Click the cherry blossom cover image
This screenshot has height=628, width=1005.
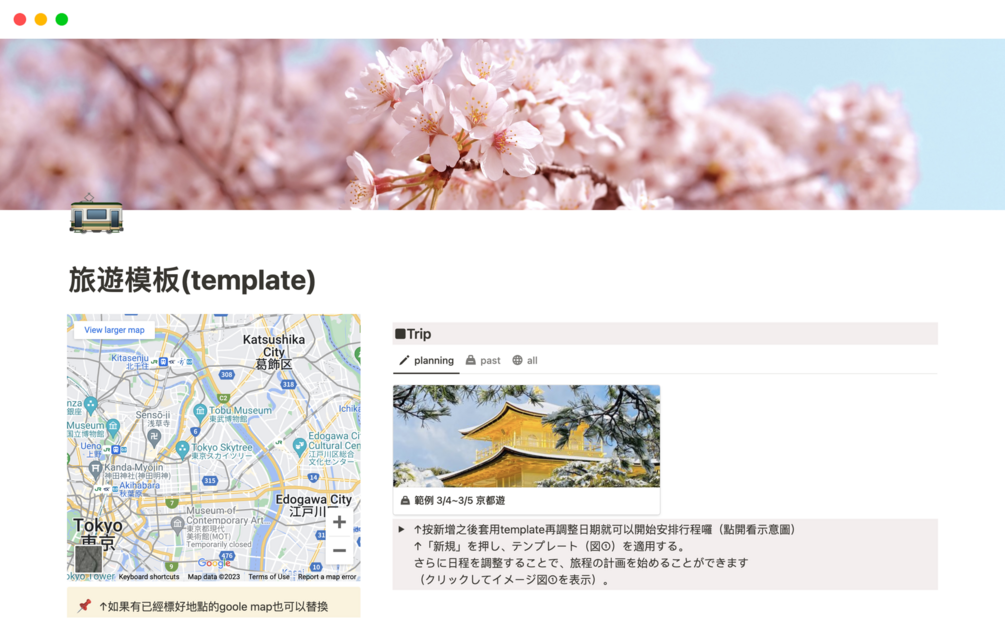pos(502,124)
